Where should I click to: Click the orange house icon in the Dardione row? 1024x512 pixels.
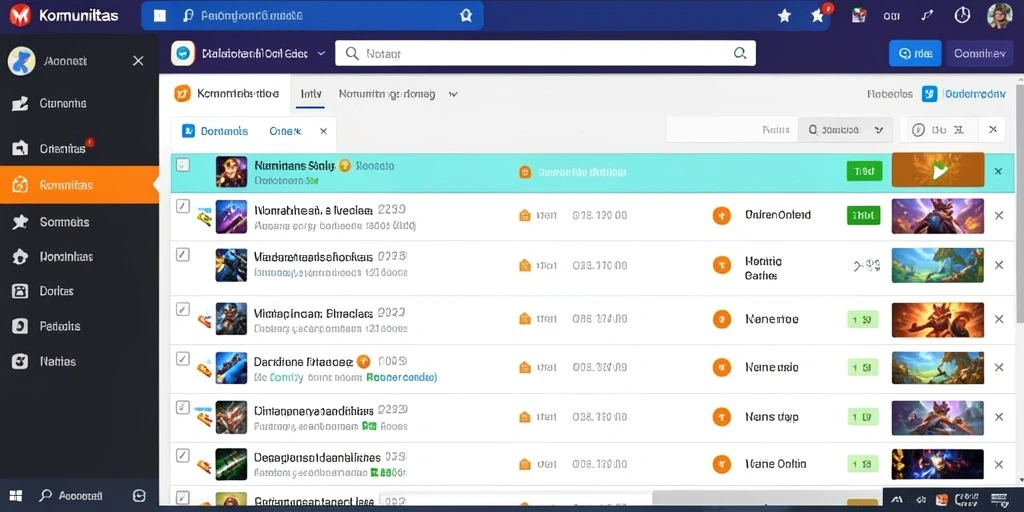click(524, 367)
